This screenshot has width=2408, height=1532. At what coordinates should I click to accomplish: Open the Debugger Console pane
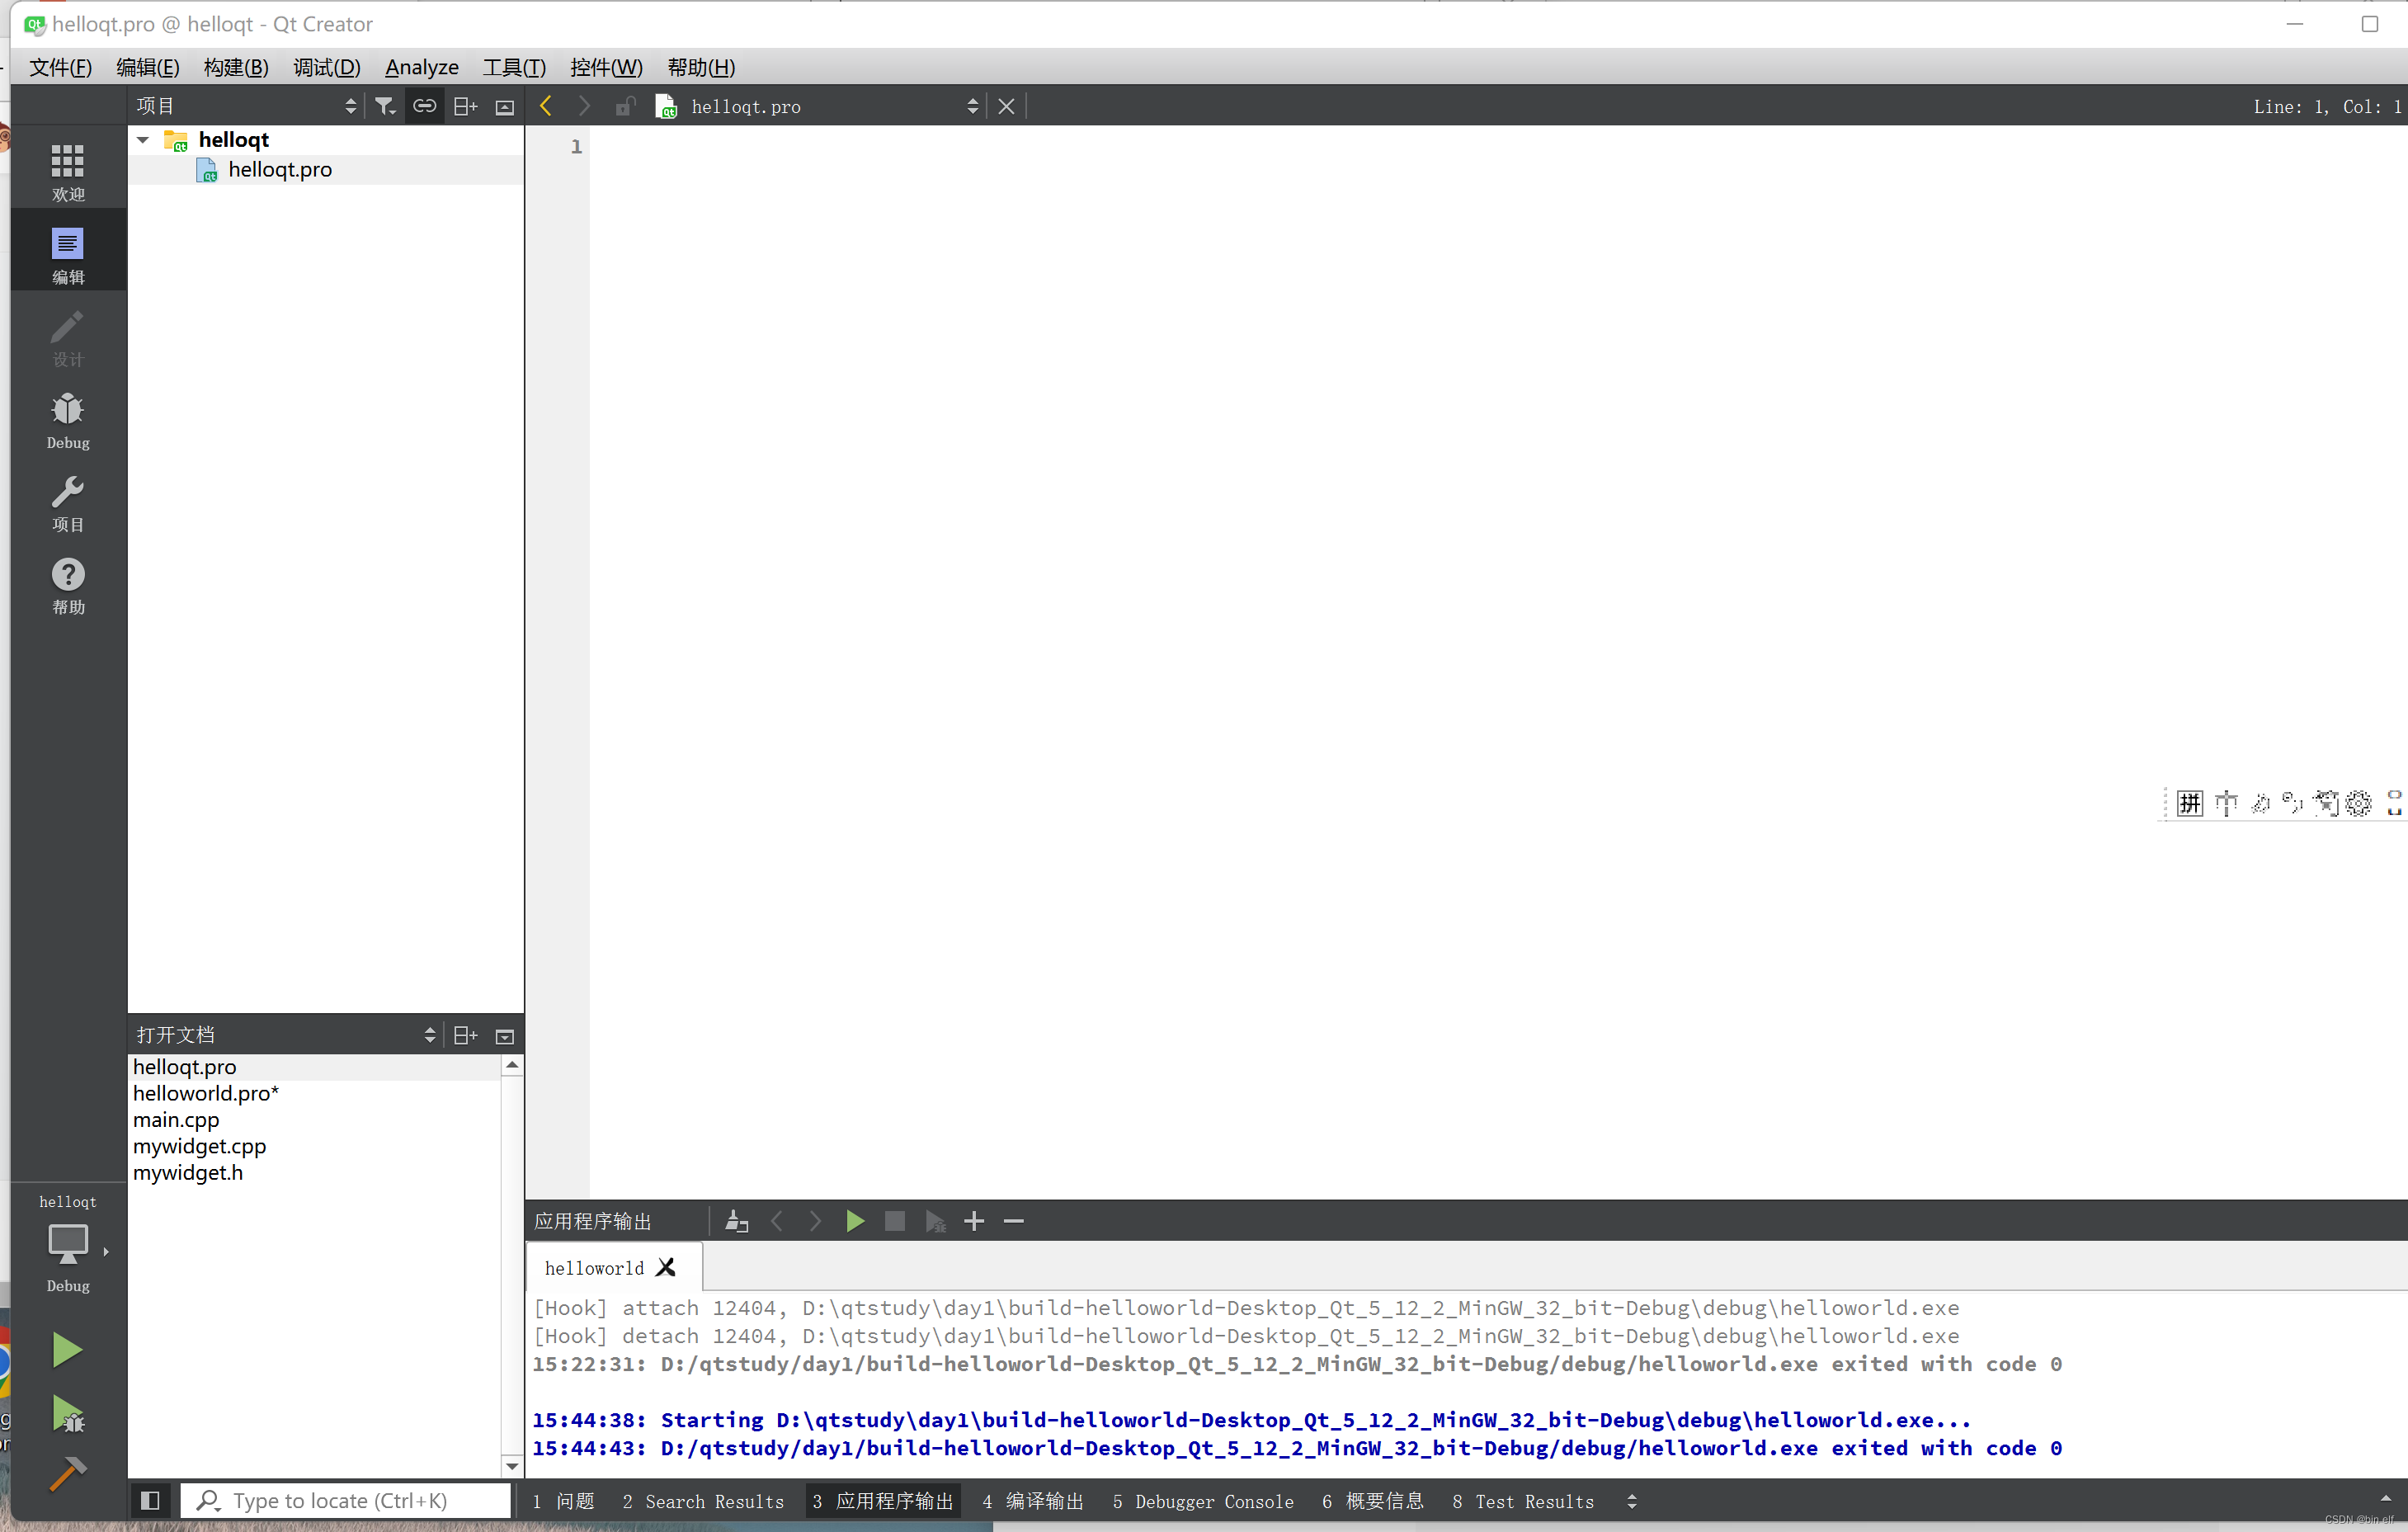(1203, 1501)
